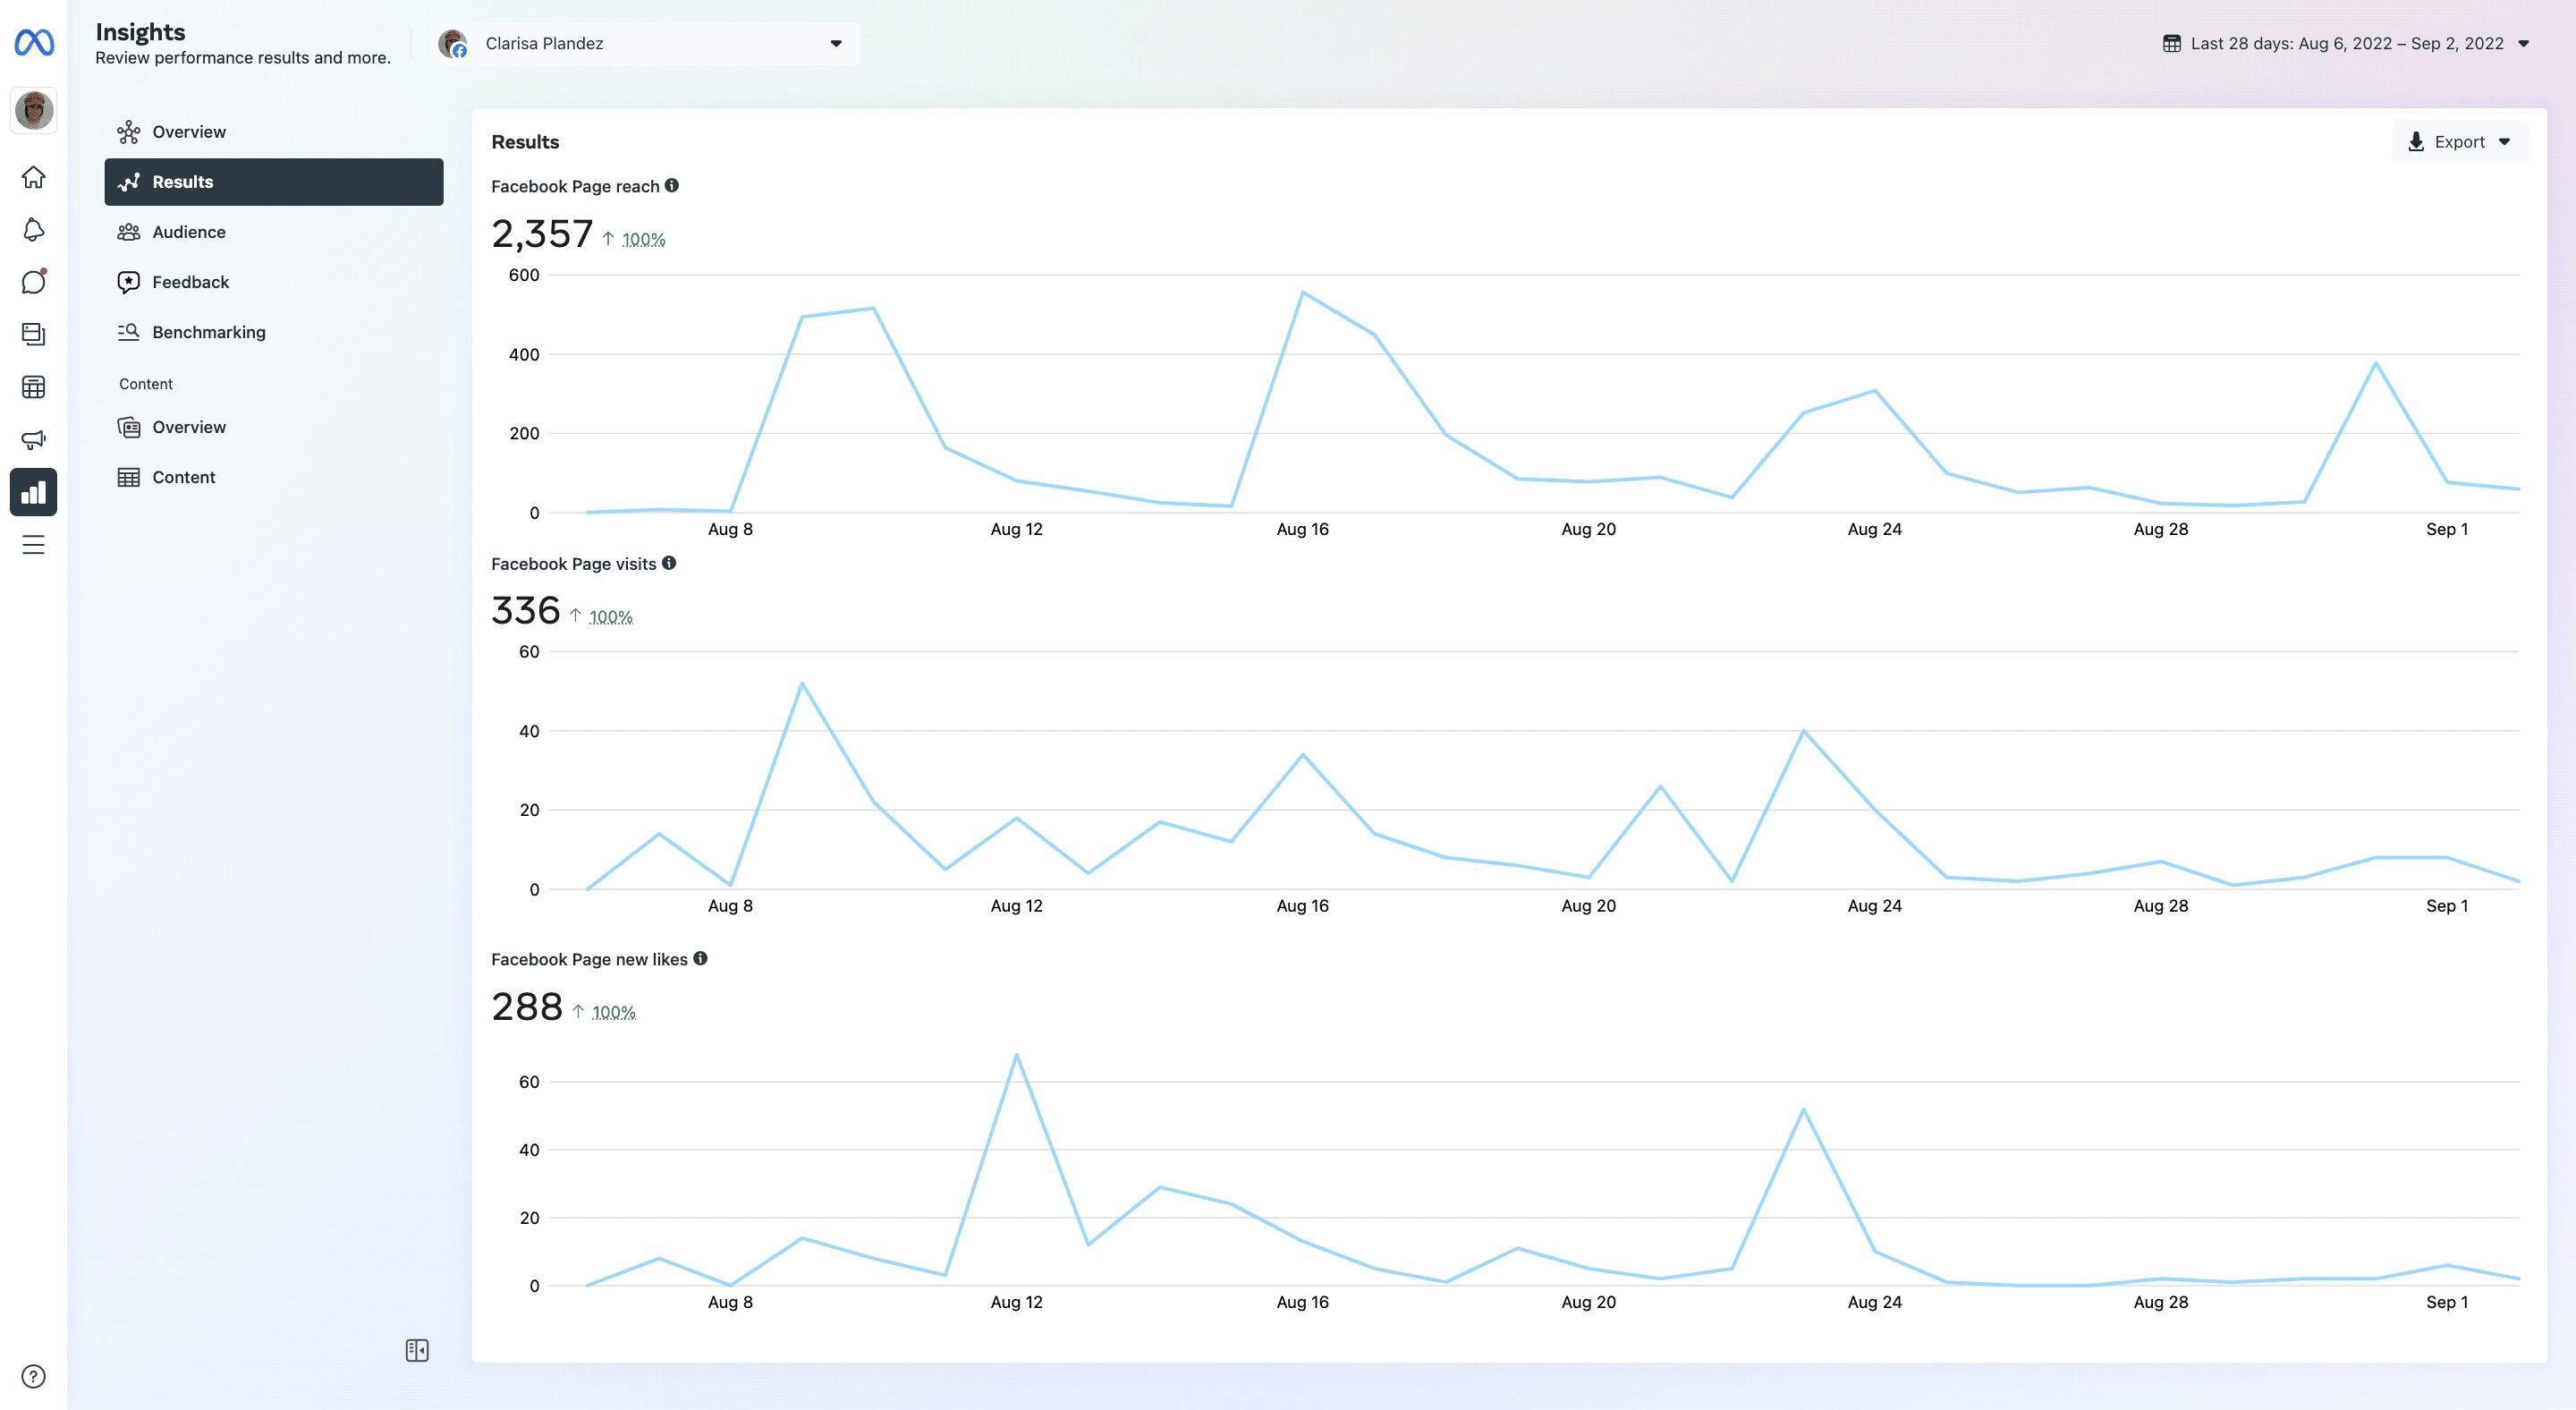Expand the Export dropdown
The image size is (2576, 1410).
(2460, 142)
